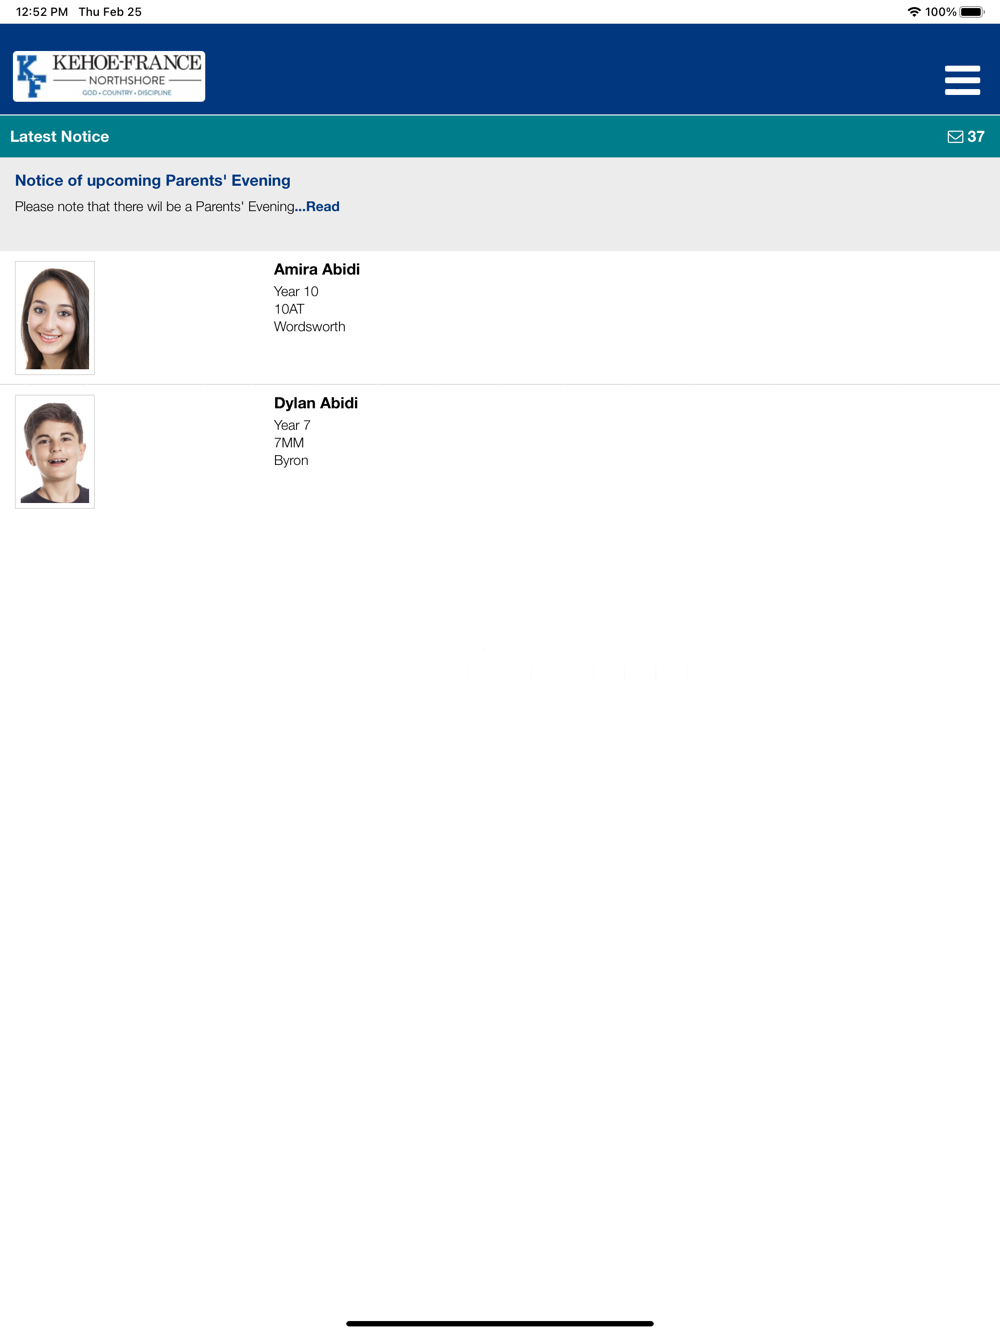Click the notice preview text
1000x1334 pixels.
click(155, 206)
